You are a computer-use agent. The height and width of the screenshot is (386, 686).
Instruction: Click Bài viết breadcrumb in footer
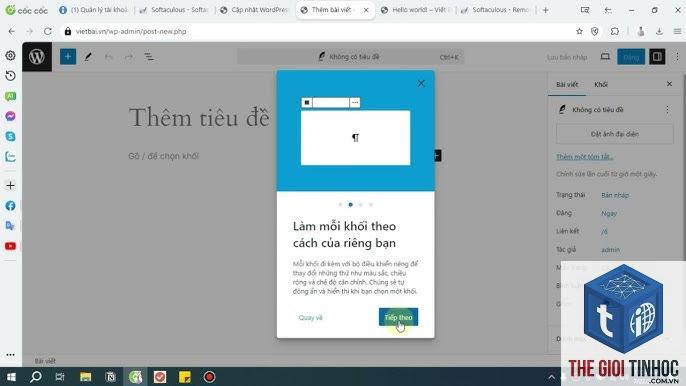pos(45,361)
